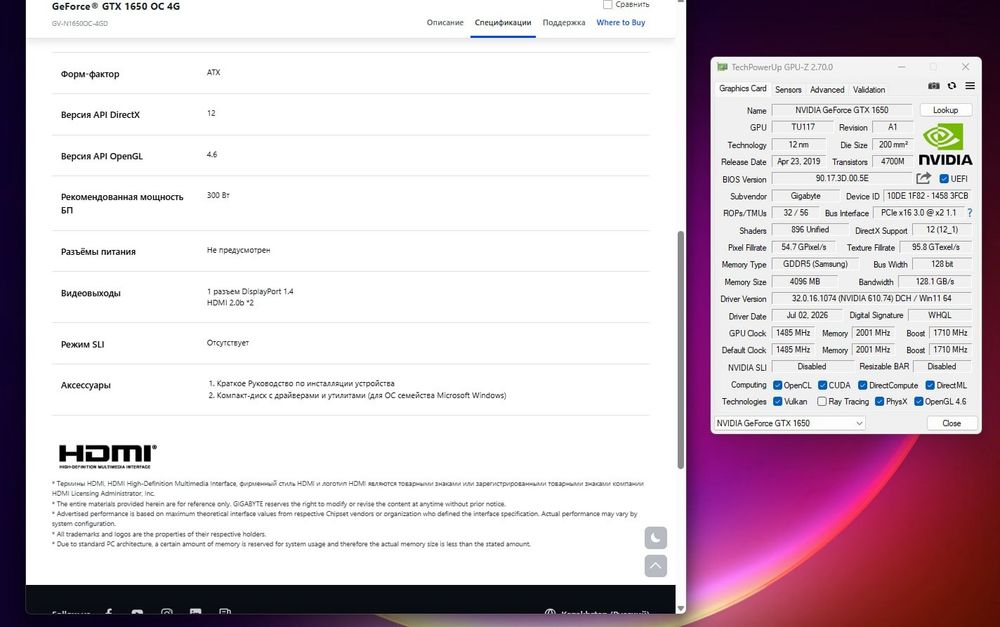The width and height of the screenshot is (1000, 627).
Task: Click the Shaders 896 Unified value
Action: pos(810,230)
